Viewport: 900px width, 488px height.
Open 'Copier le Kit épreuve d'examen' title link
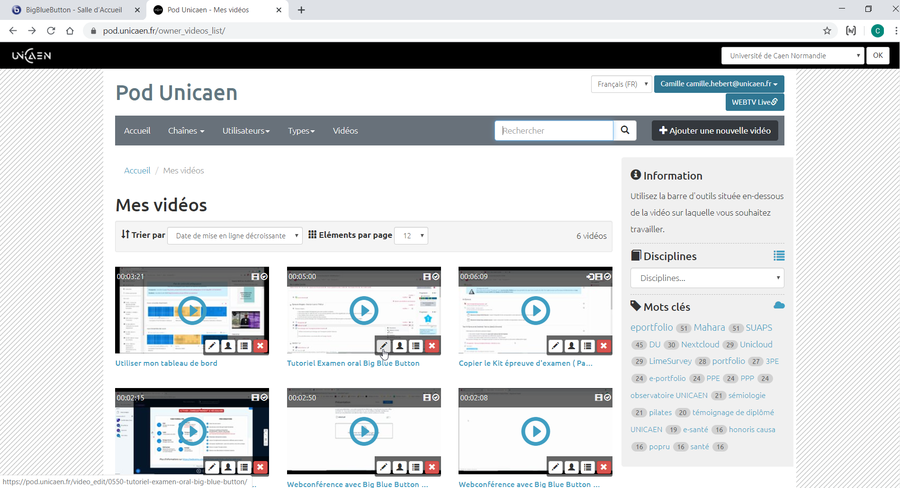point(525,363)
